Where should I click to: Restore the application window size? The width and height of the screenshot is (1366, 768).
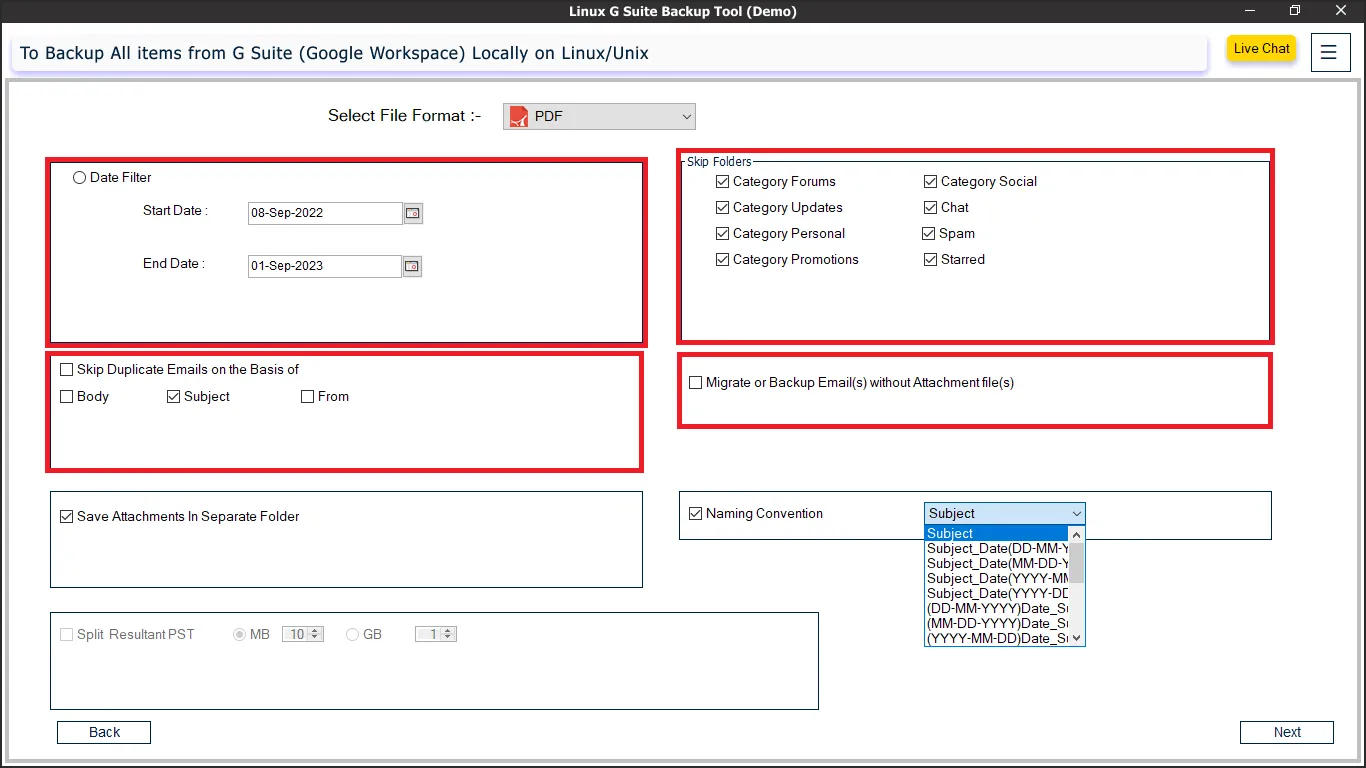click(x=1294, y=11)
